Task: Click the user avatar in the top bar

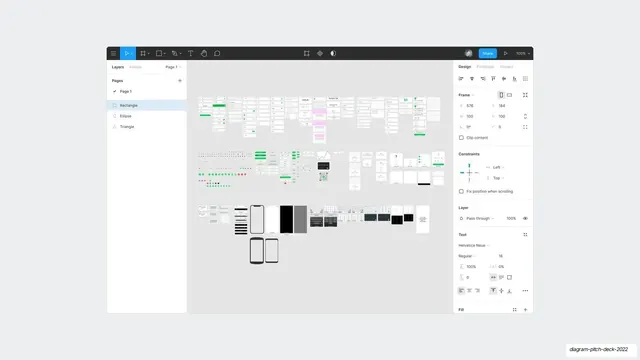Action: tap(469, 53)
